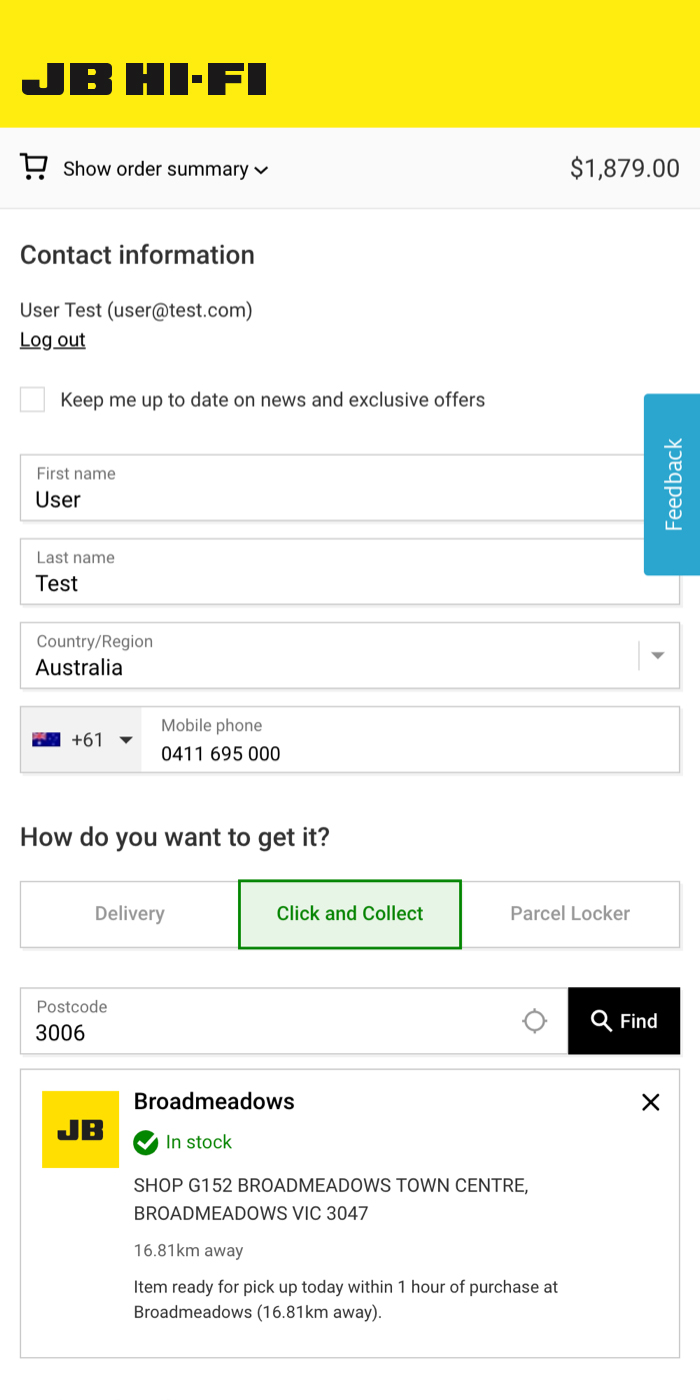The width and height of the screenshot is (700, 1400).
Task: Click the Australian flag icon
Action: [x=46, y=740]
